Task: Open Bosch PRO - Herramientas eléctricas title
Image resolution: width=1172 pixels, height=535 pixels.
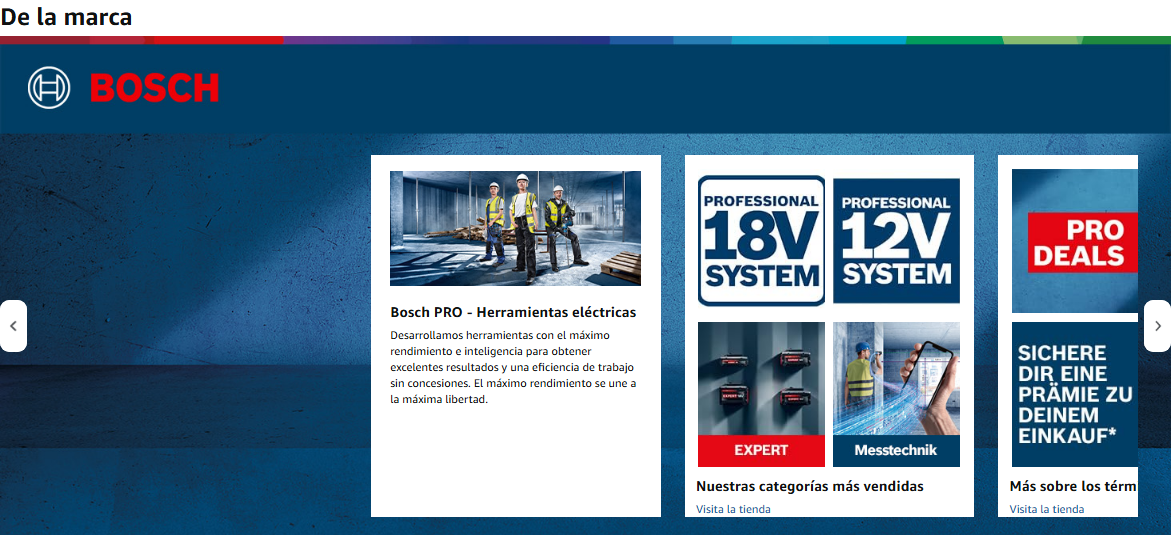Action: 513,312
